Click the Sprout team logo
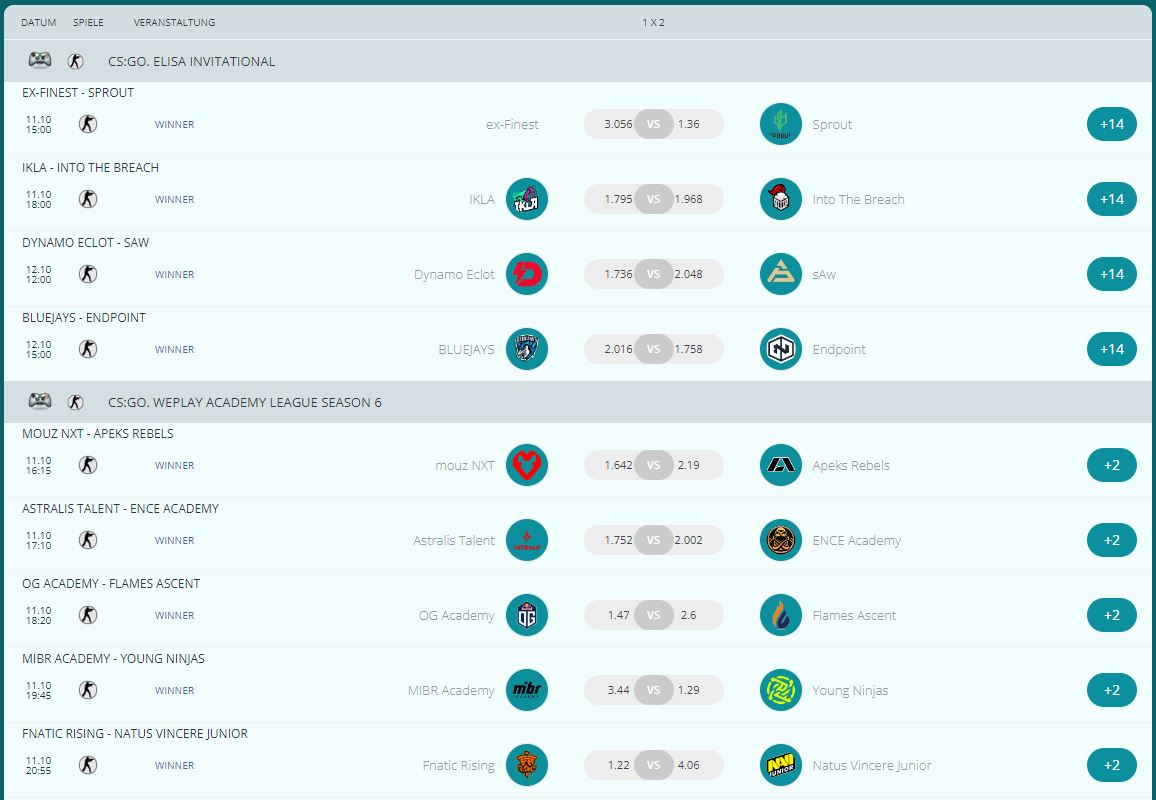The image size is (1156, 800). 780,124
